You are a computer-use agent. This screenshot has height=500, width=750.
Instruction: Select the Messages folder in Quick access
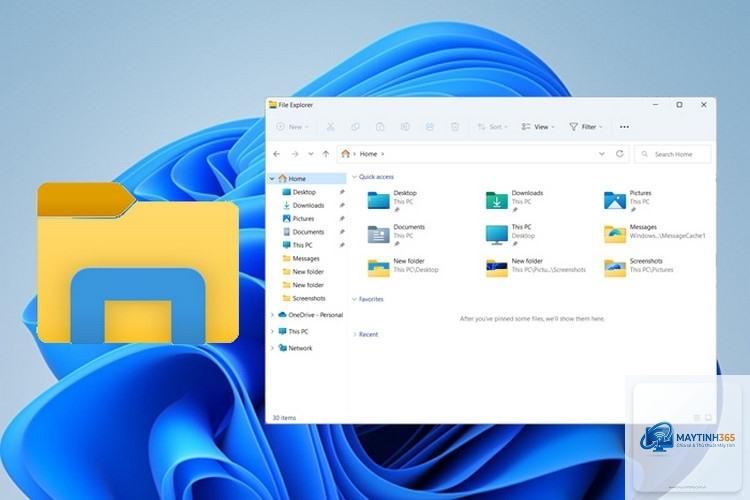654,233
